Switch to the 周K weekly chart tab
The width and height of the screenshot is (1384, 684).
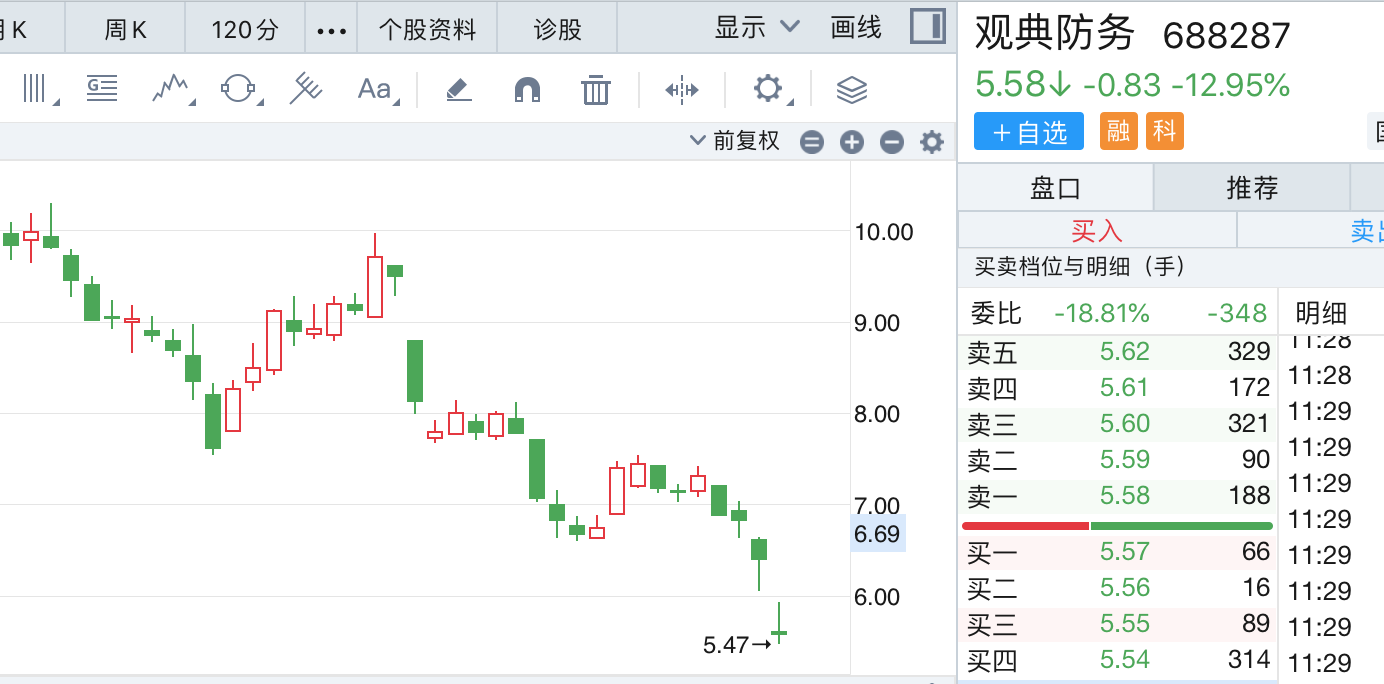pos(125,30)
